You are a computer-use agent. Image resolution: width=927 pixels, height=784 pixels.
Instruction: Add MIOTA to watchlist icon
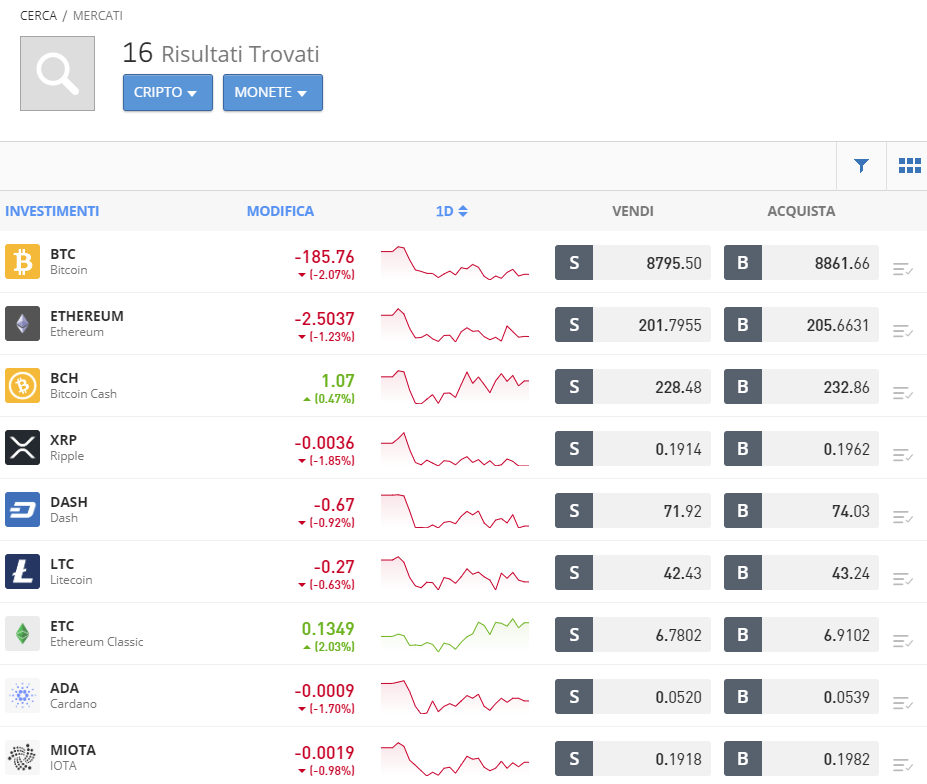(903, 766)
